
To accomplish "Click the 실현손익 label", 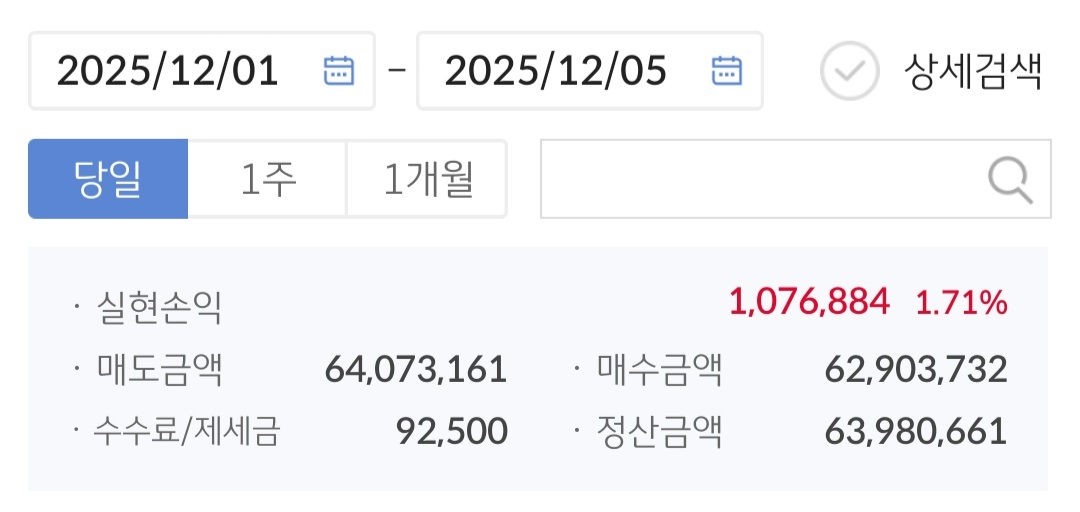I will (x=158, y=306).
